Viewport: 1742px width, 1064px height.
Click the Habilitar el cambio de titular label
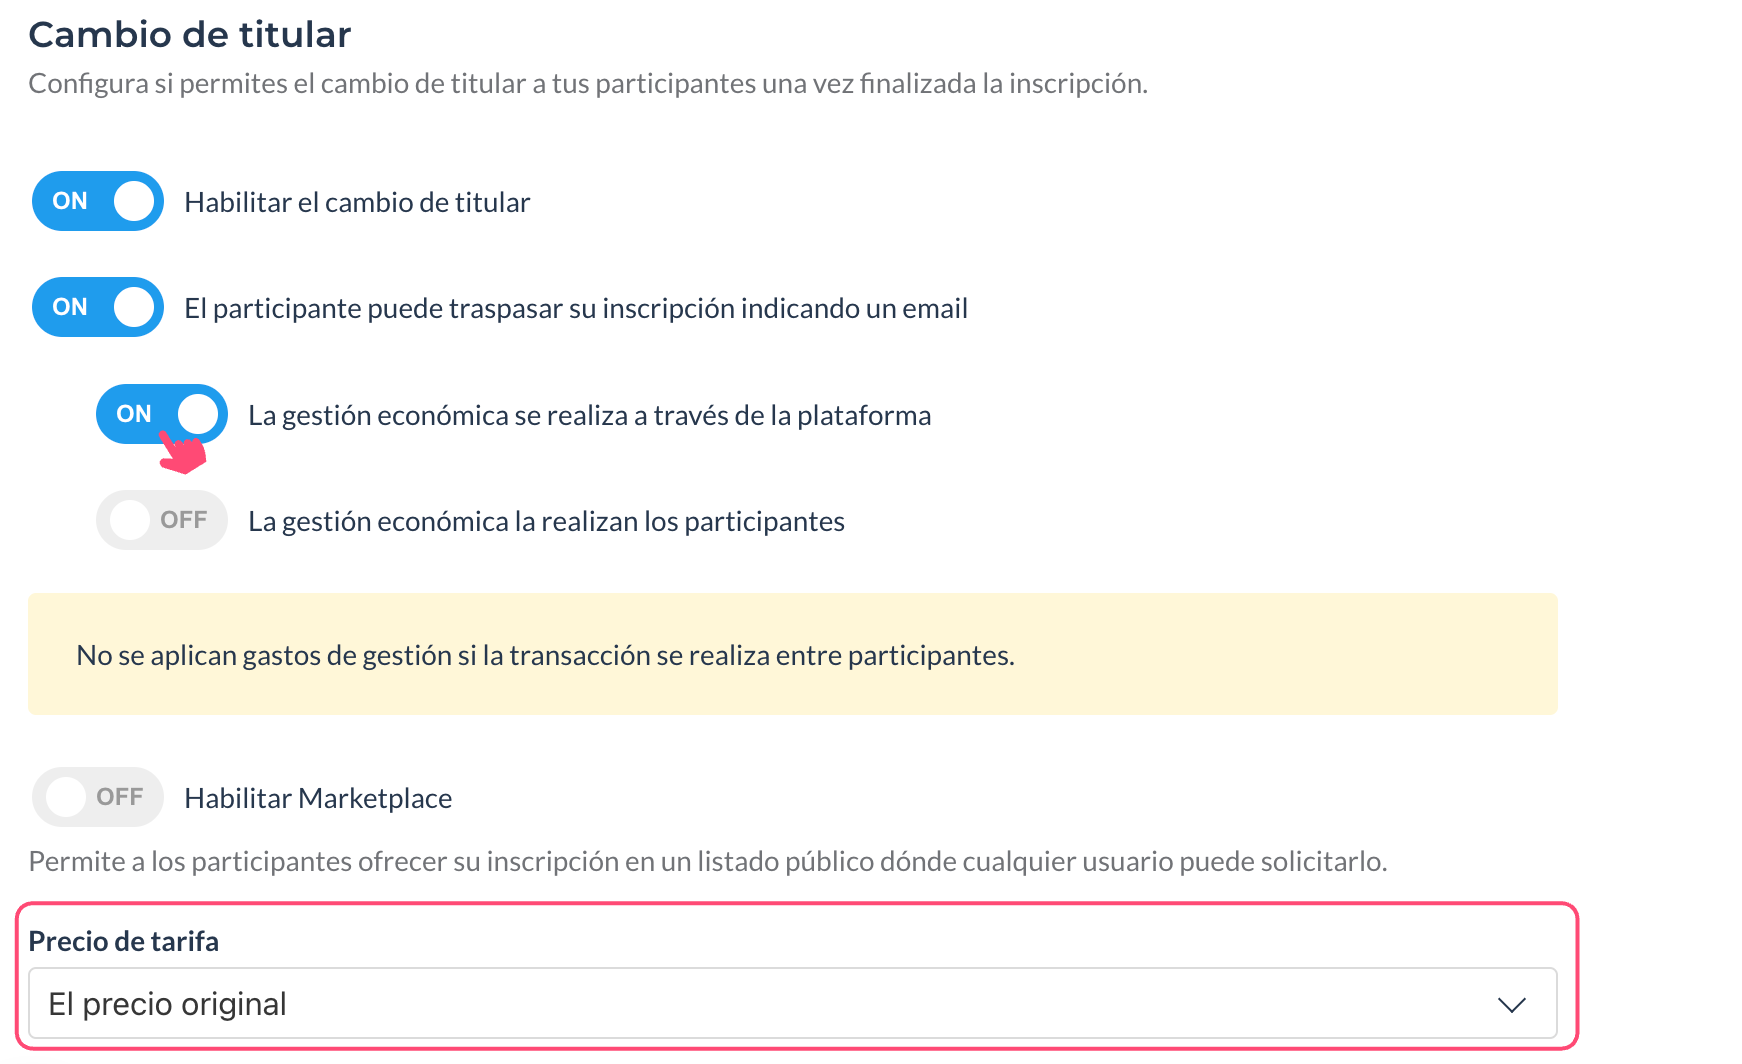(358, 202)
